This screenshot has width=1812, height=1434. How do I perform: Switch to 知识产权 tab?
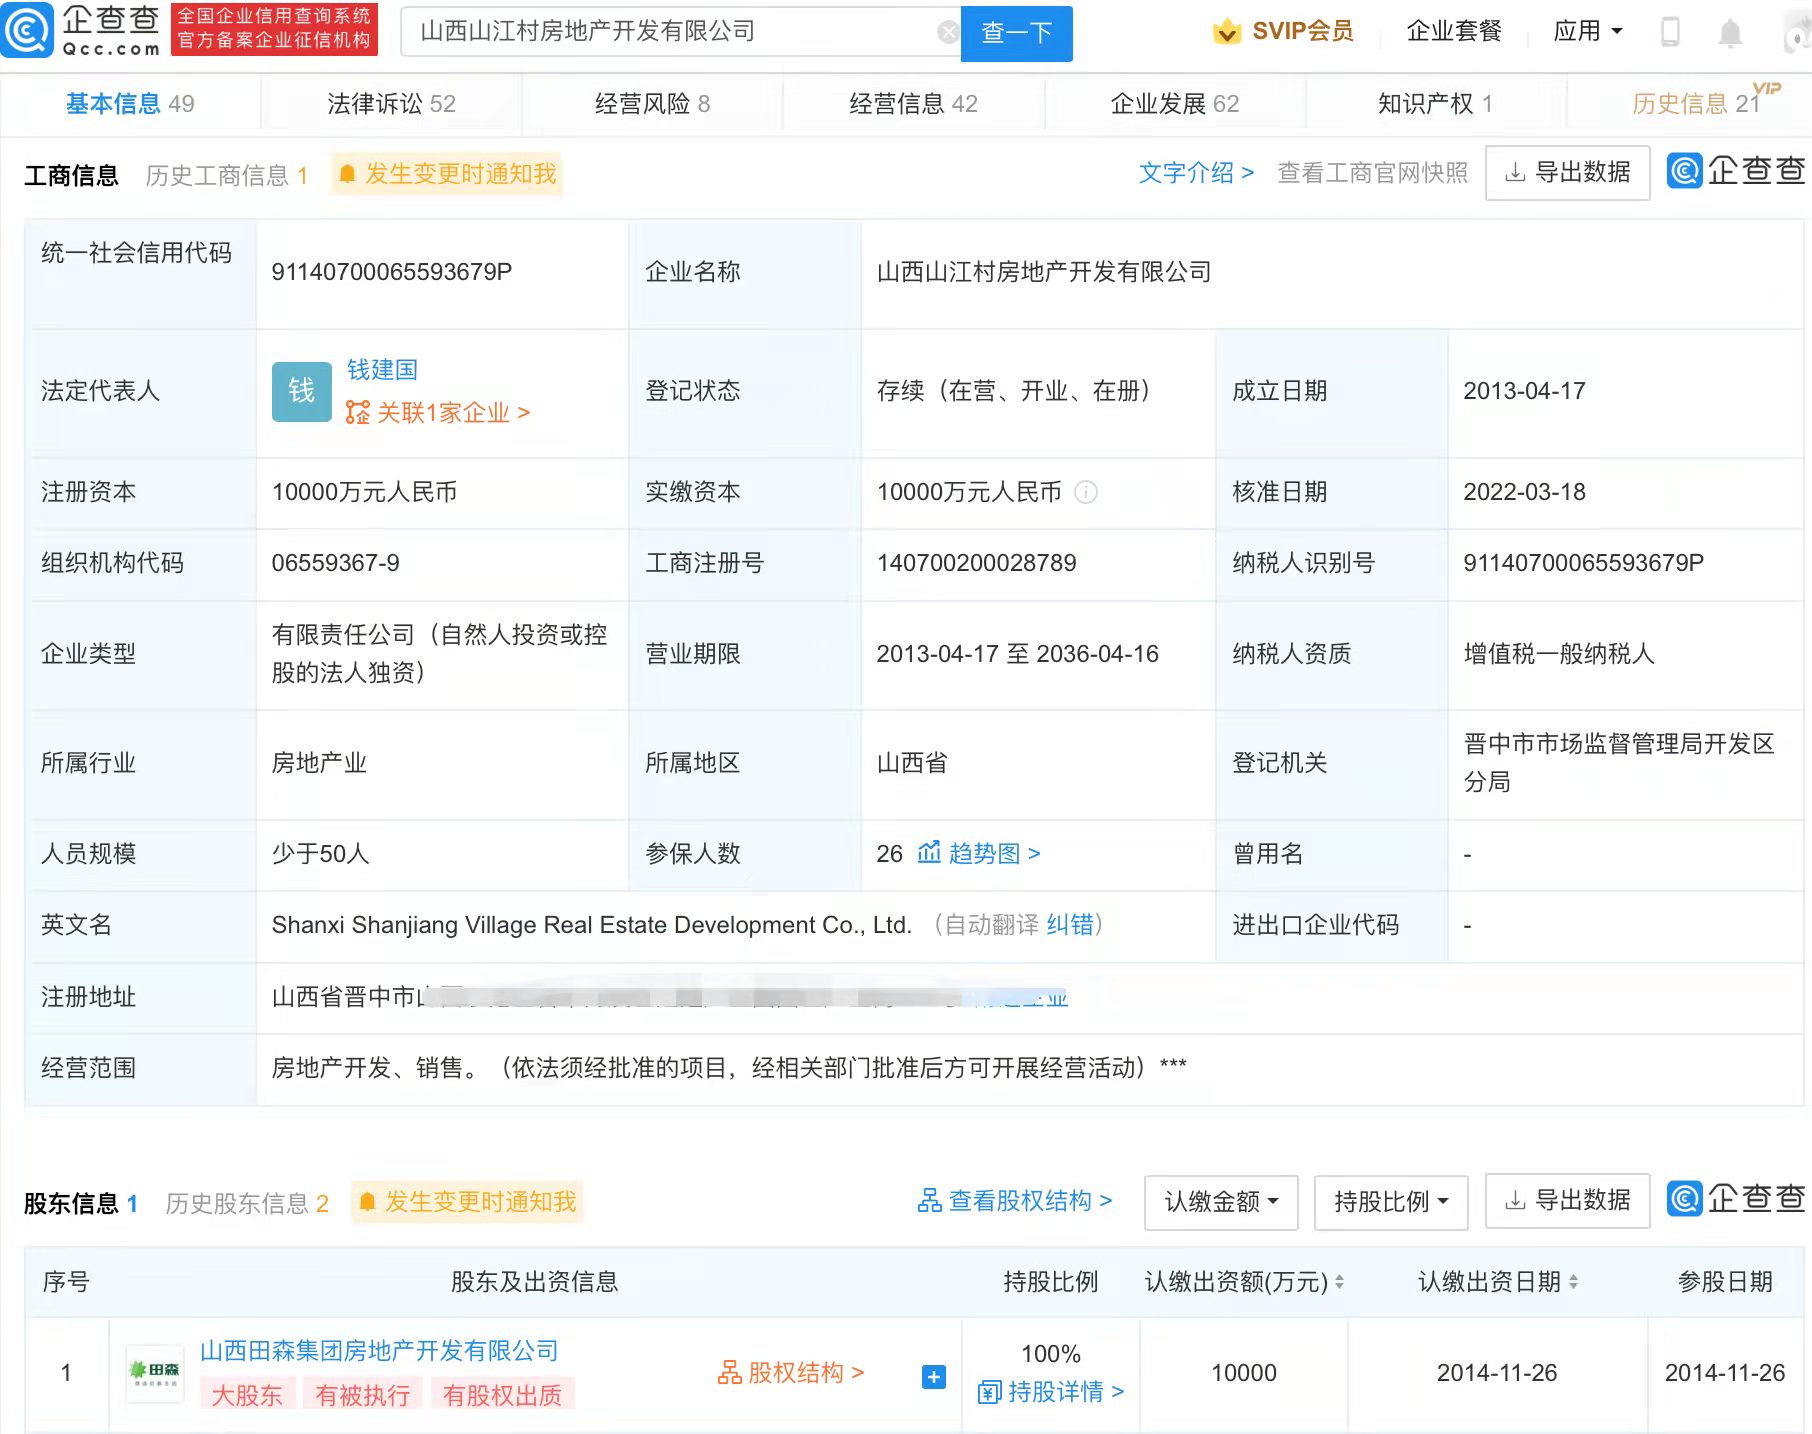click(x=1435, y=104)
